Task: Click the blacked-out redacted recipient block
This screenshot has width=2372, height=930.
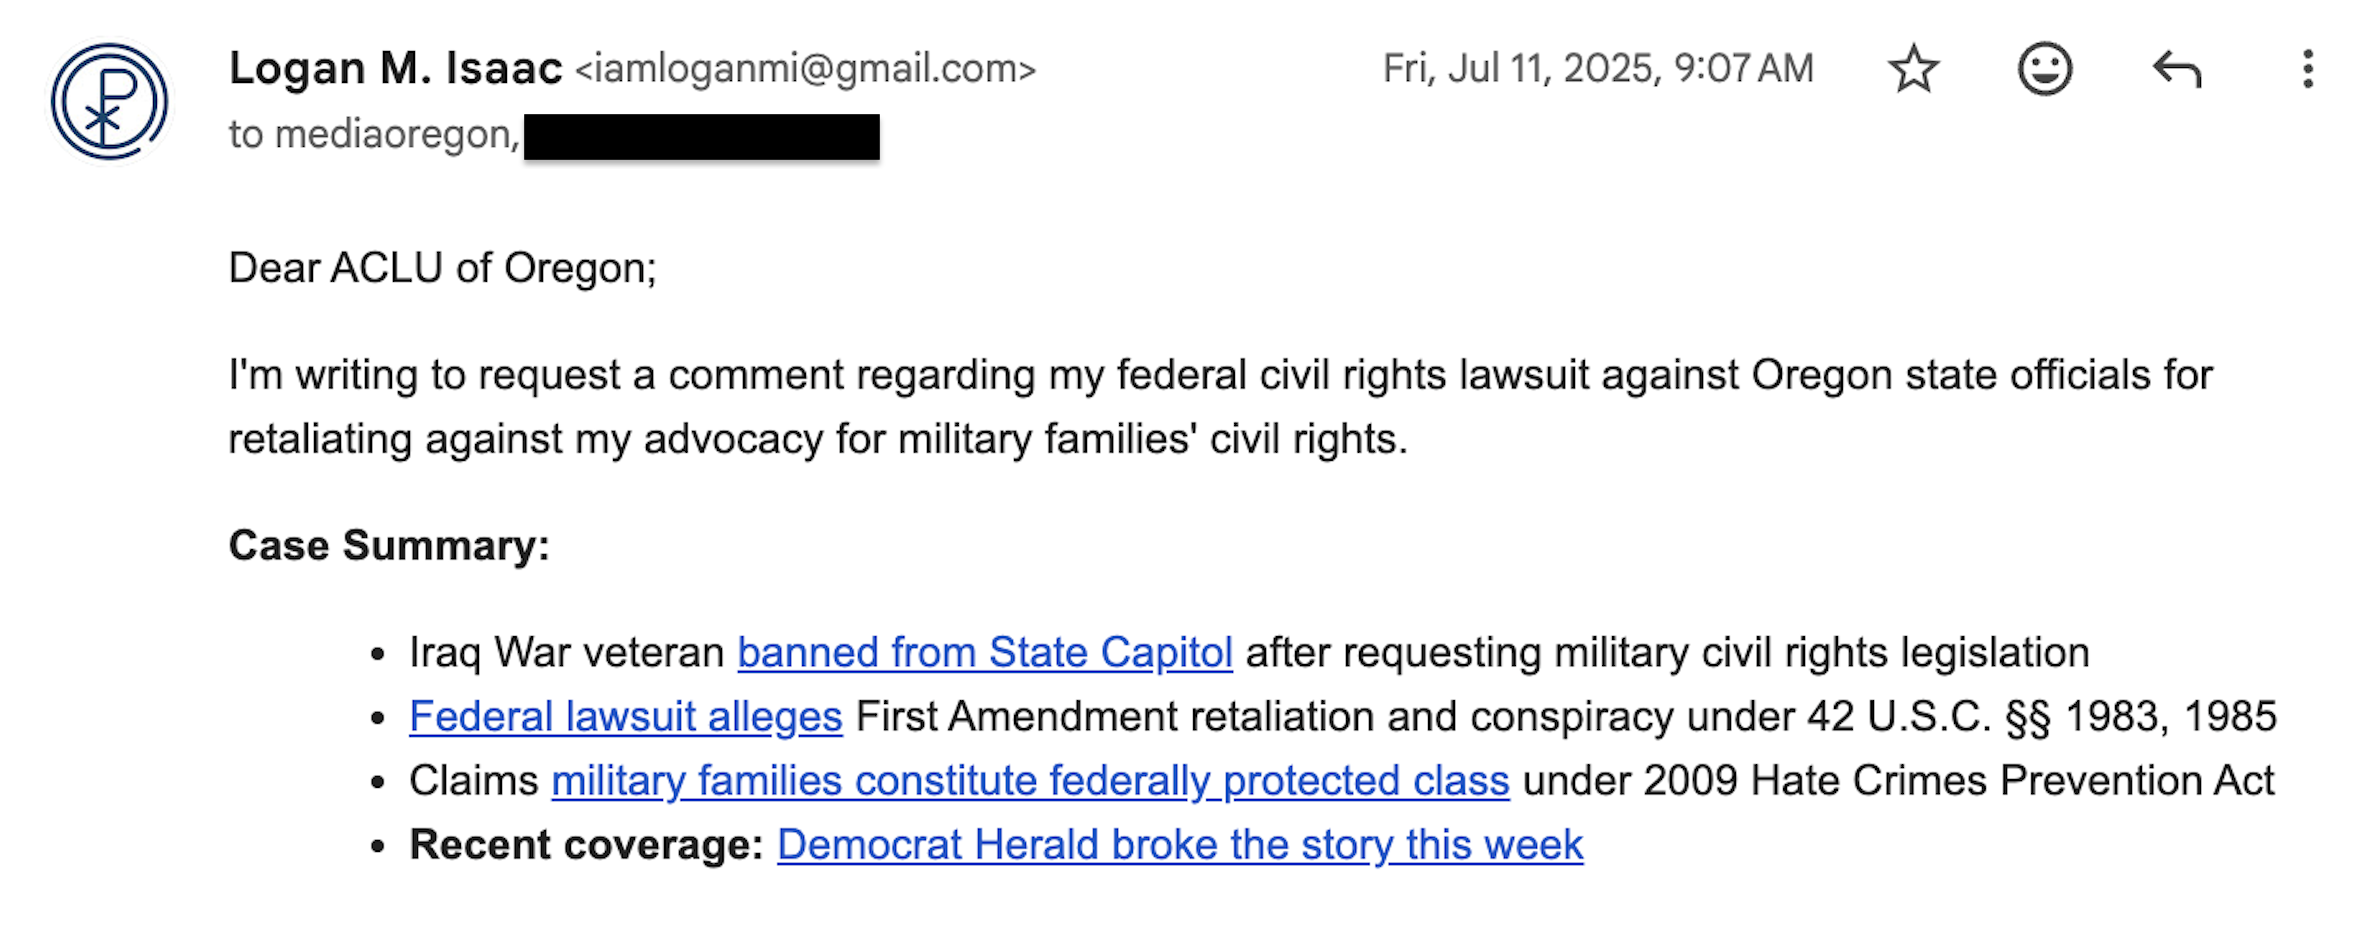Action: point(701,137)
